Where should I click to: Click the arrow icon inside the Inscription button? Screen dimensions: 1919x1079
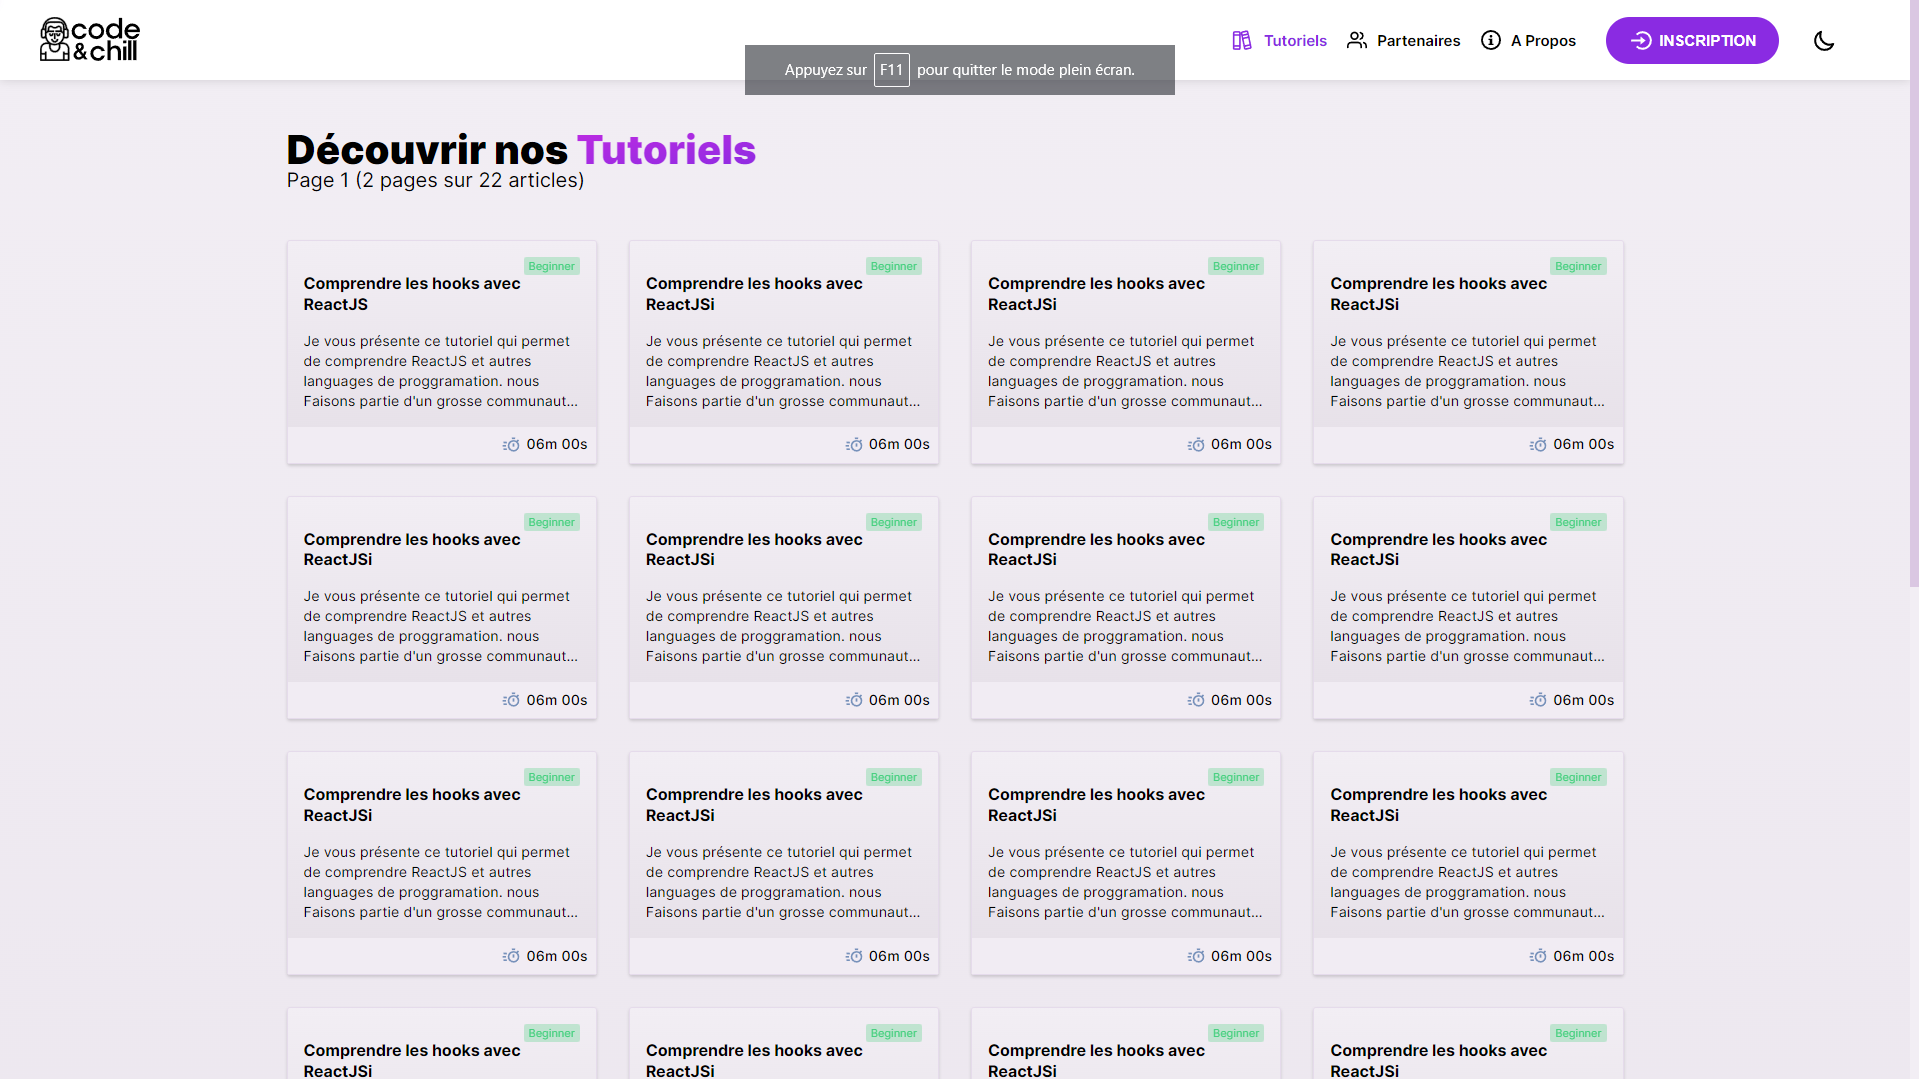click(1640, 41)
